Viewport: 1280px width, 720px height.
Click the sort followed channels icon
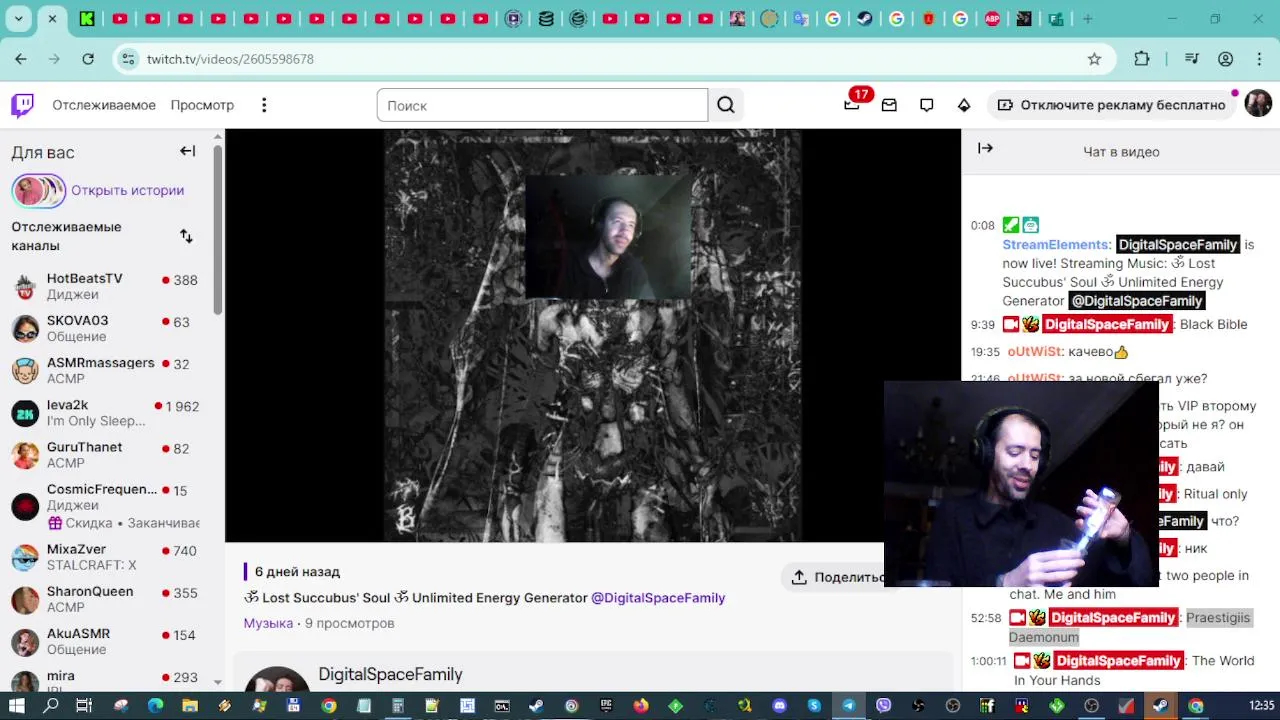(186, 236)
